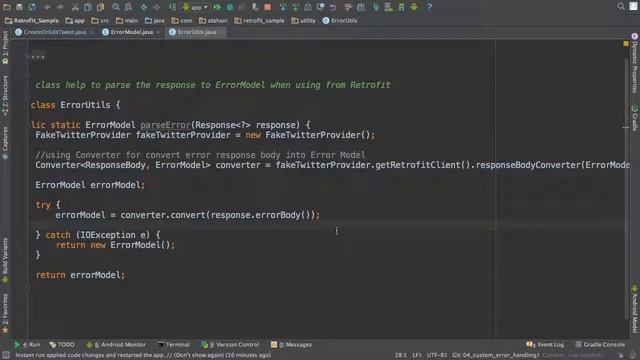Switch to ErrorModel.java tab

point(131,32)
